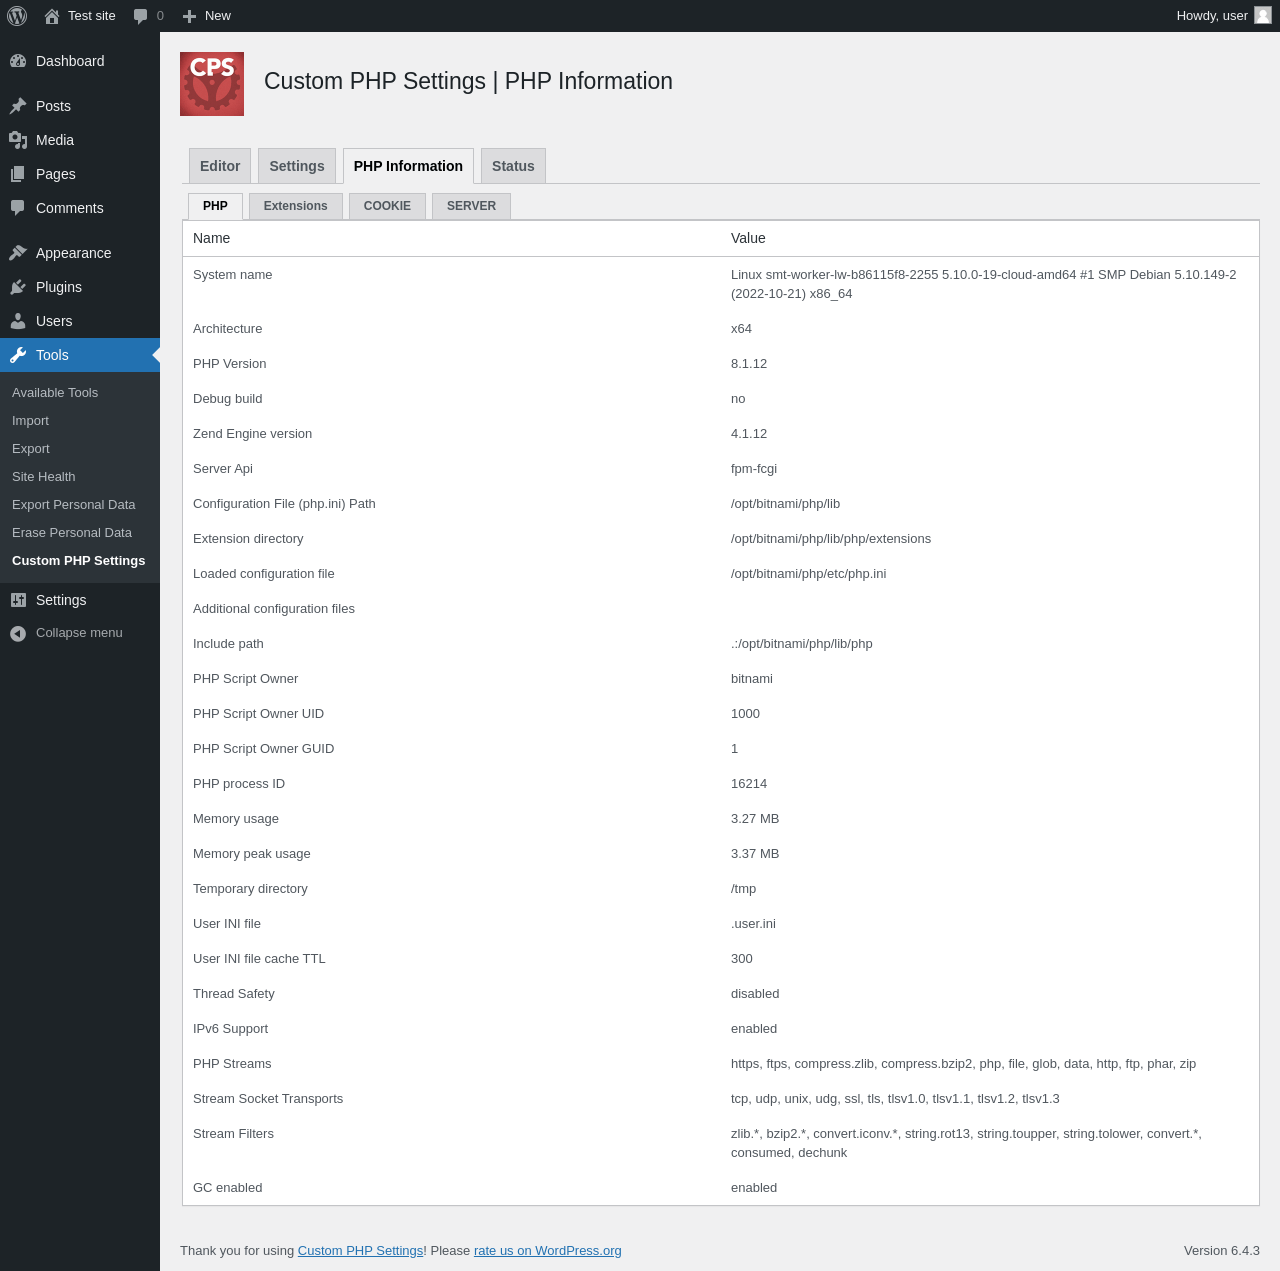Click the Media icon in sidebar
Image resolution: width=1280 pixels, height=1271 pixels.
[18, 140]
